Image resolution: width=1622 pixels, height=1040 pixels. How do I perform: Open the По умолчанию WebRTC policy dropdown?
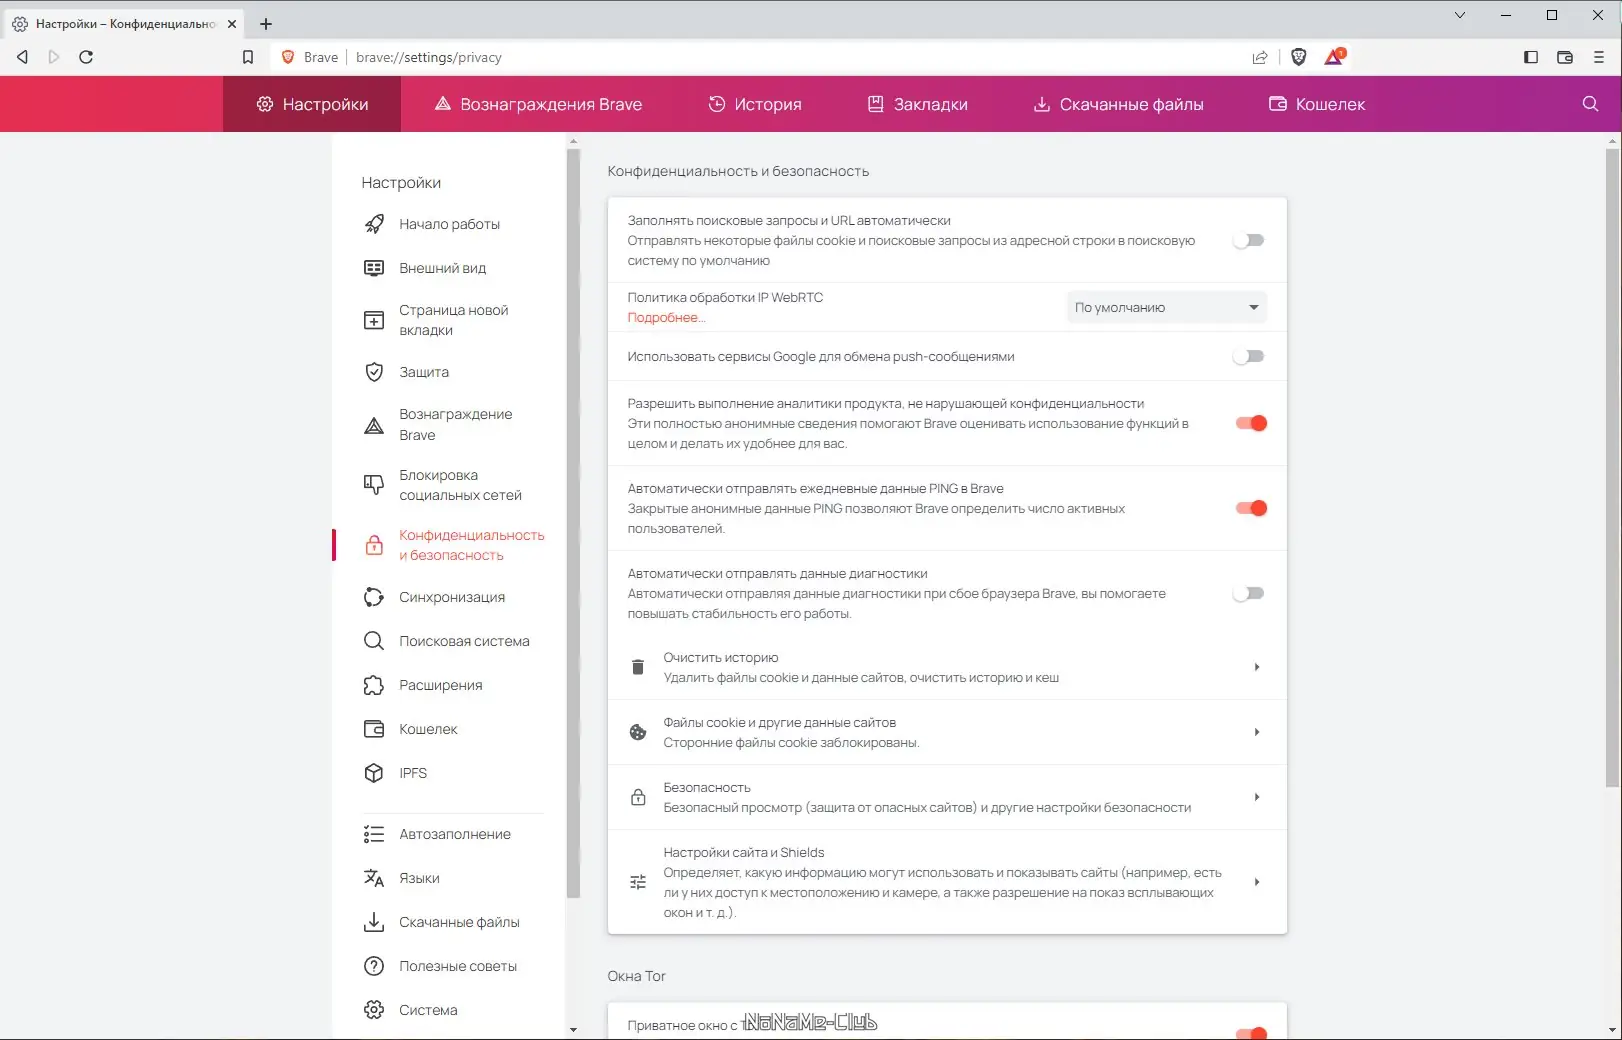coord(1165,307)
